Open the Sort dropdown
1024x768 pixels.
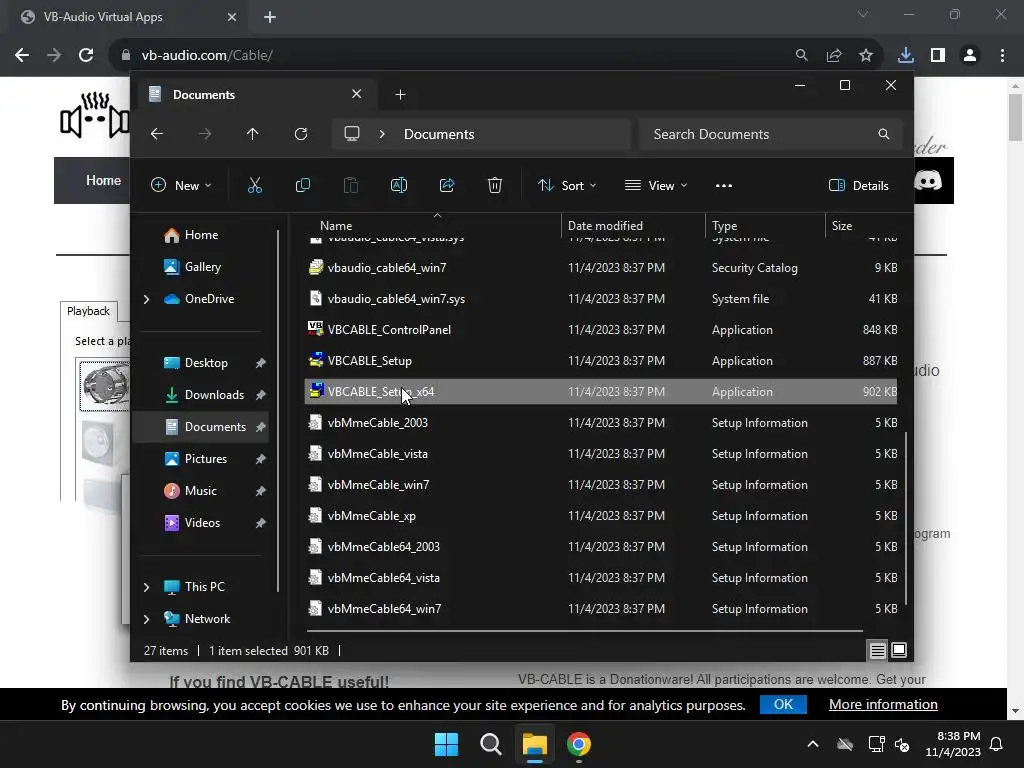pos(567,185)
